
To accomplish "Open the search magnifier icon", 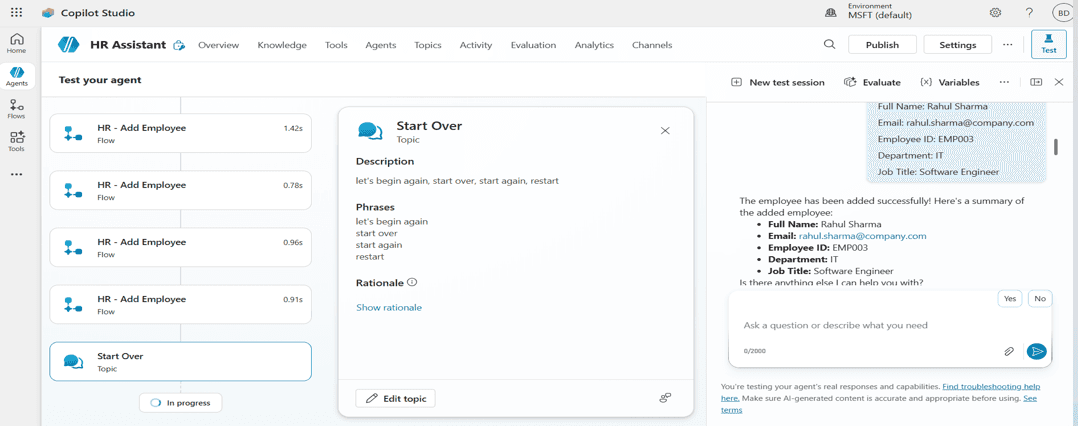I will click(830, 45).
